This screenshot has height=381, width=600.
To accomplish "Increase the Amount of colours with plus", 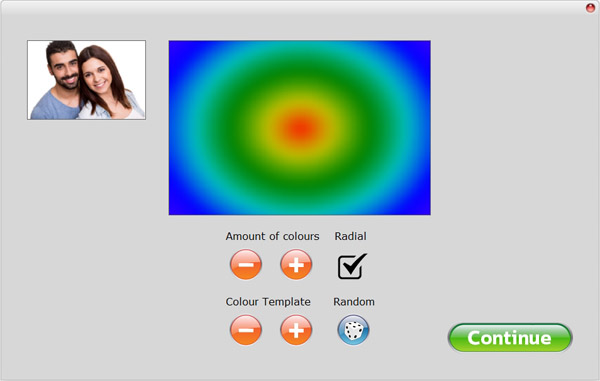I will coord(296,264).
